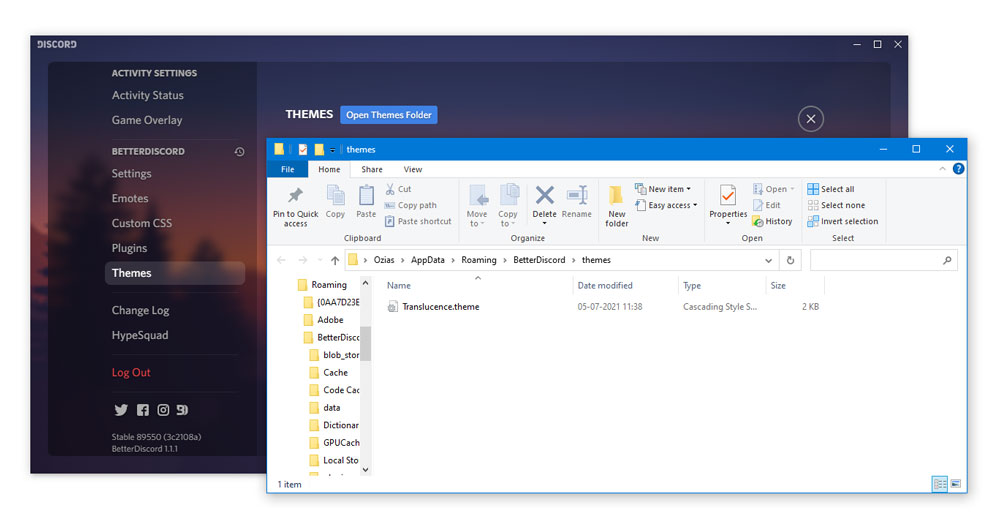
Task: Open Plugins section in Discord sidebar
Action: pos(129,248)
